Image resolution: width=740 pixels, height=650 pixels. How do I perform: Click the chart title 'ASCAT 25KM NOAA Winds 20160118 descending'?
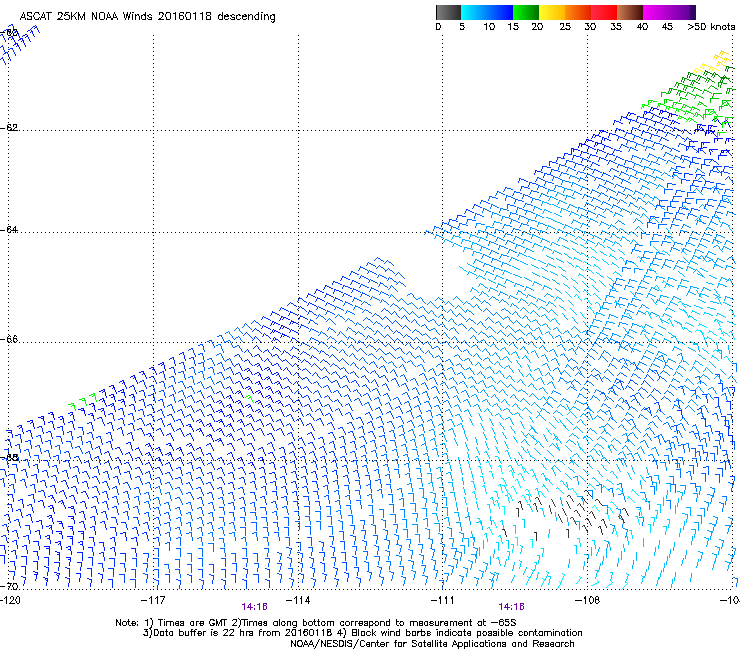coord(147,16)
